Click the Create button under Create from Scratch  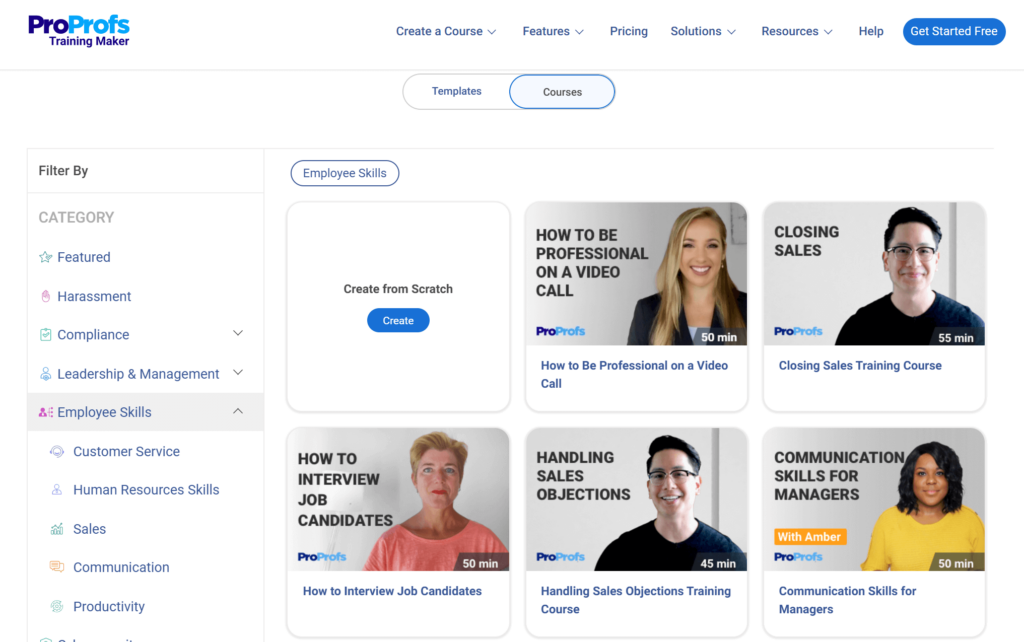[x=398, y=321]
